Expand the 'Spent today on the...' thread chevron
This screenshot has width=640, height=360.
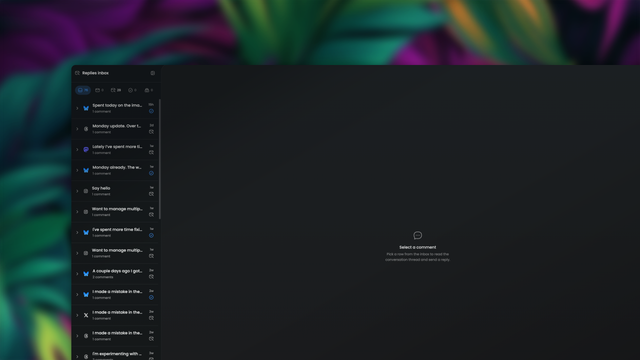coord(77,108)
